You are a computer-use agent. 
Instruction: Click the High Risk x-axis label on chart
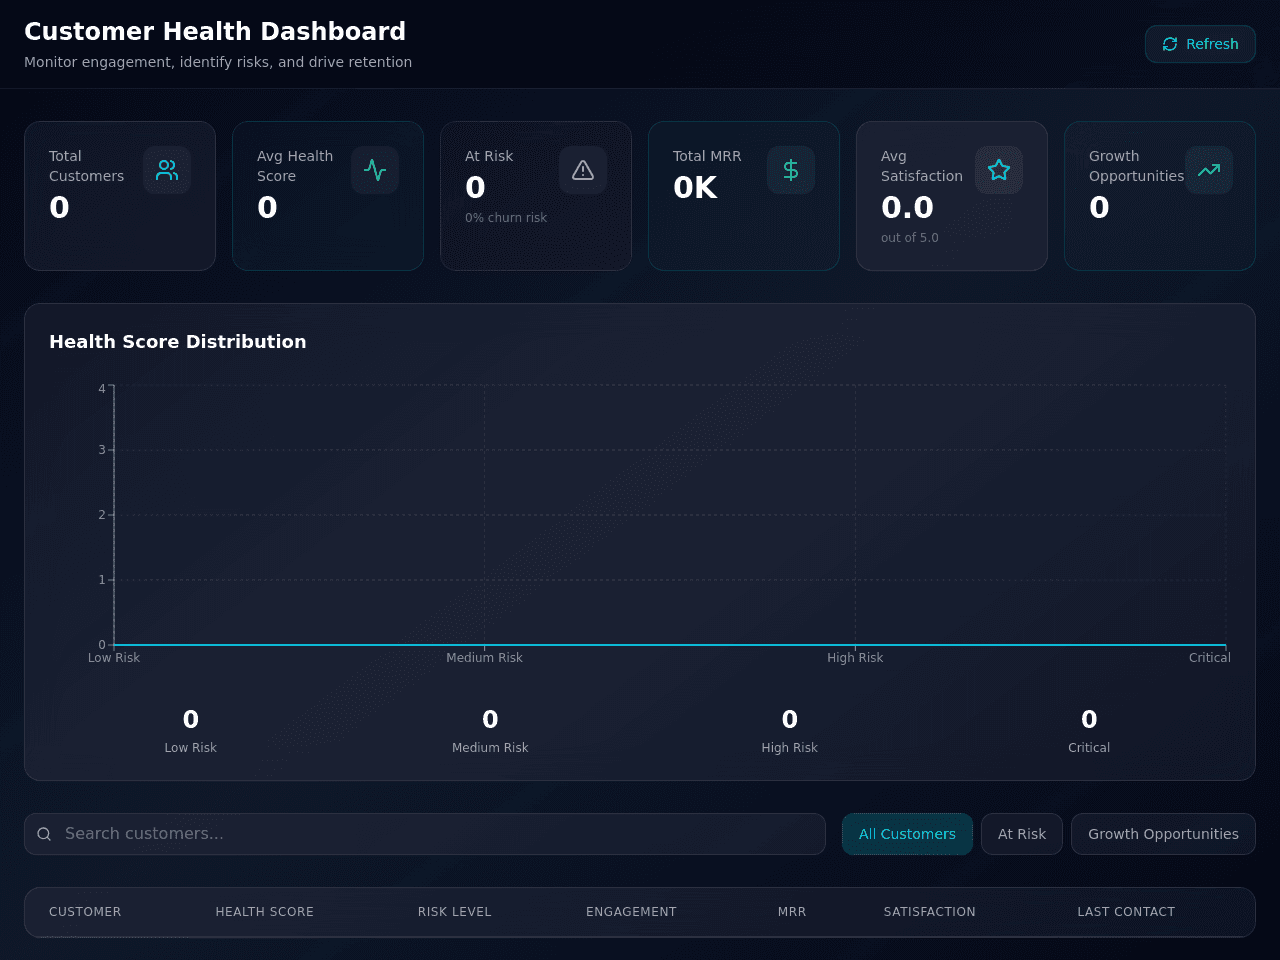coord(855,658)
